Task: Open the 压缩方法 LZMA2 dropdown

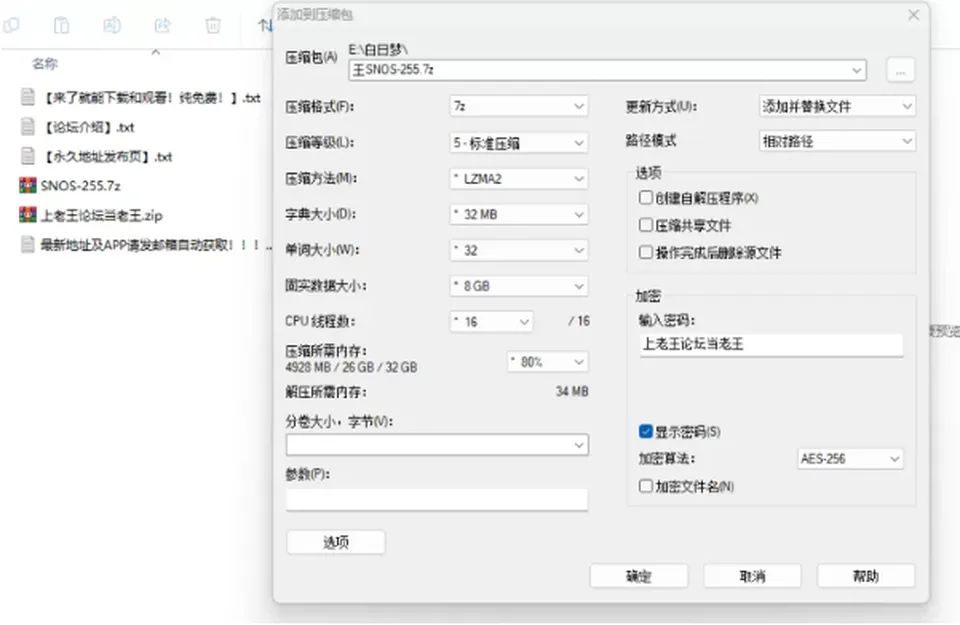Action: click(x=519, y=179)
